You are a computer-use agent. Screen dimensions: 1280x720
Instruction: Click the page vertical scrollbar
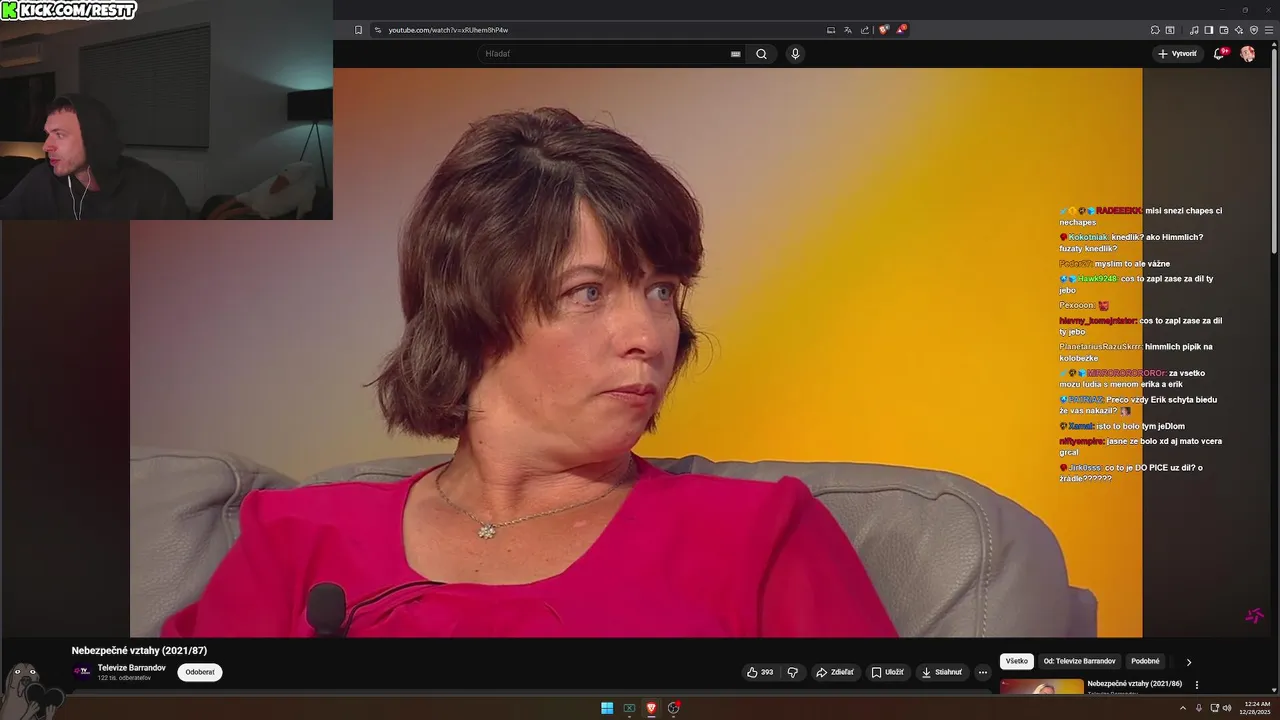click(x=1274, y=150)
